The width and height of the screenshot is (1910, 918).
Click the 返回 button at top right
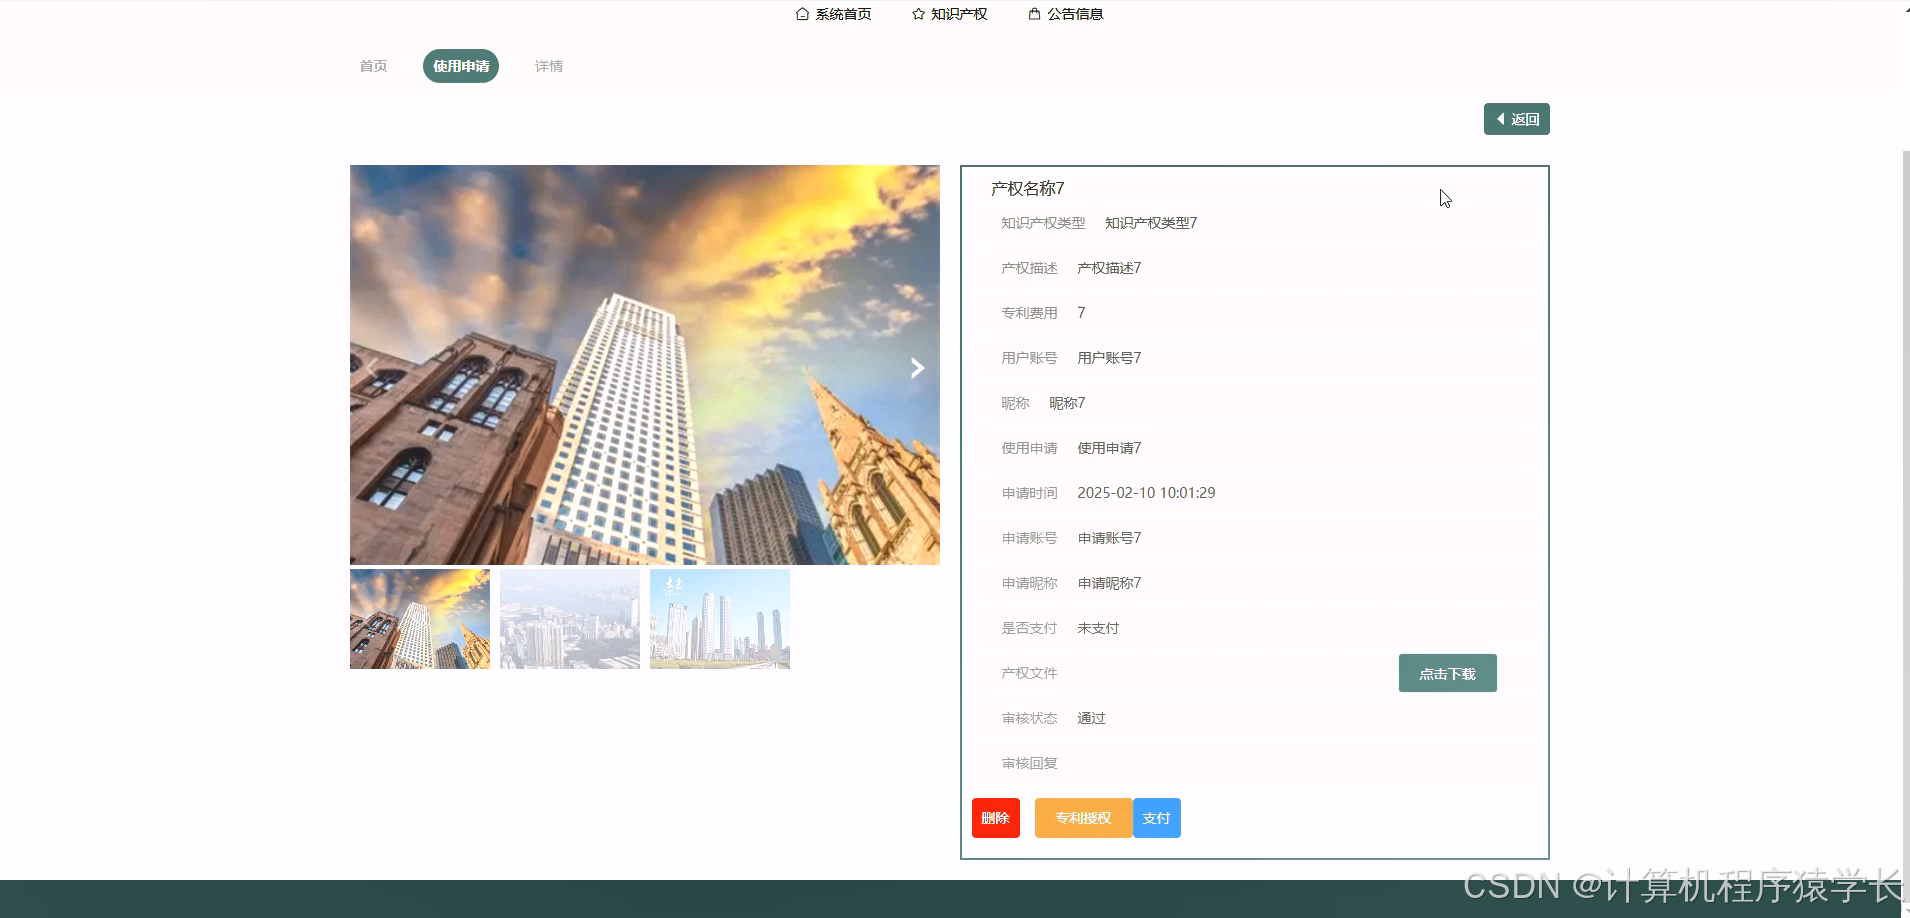1516,118
